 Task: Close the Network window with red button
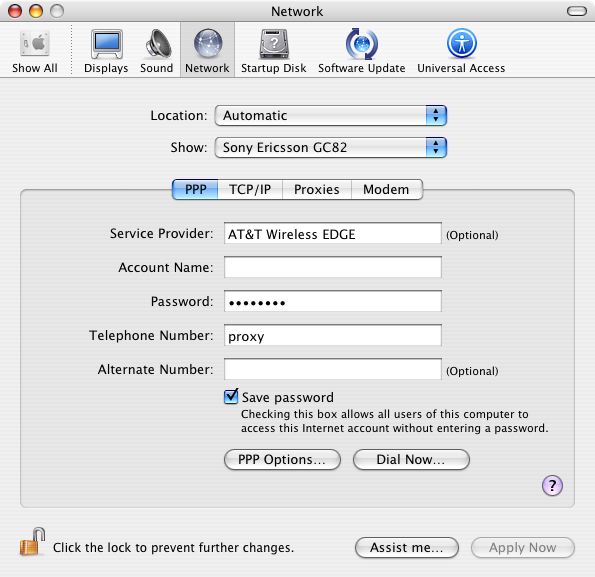(15, 11)
